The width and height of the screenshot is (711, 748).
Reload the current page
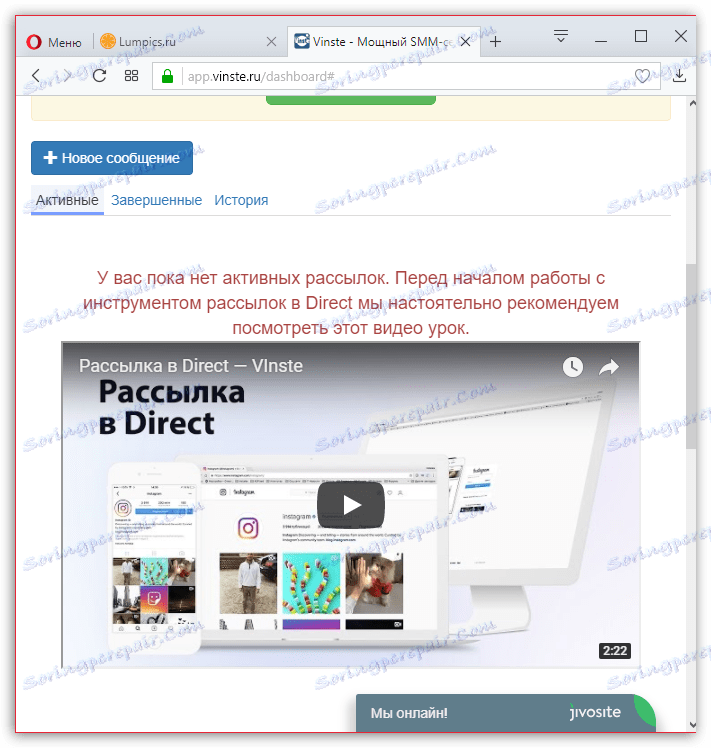point(99,75)
